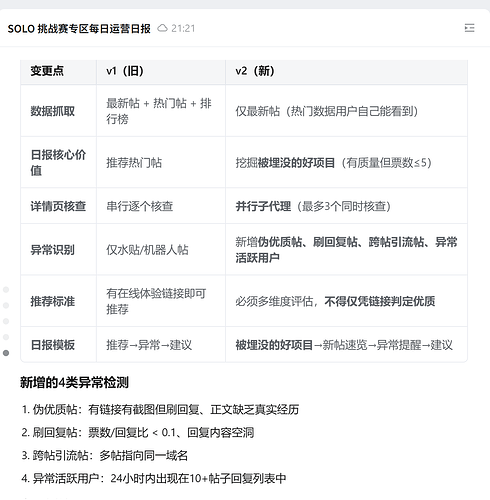Click the cell starting with "被埋没的好项目→新帖速览"
The image size is (490, 500).
pos(346,344)
